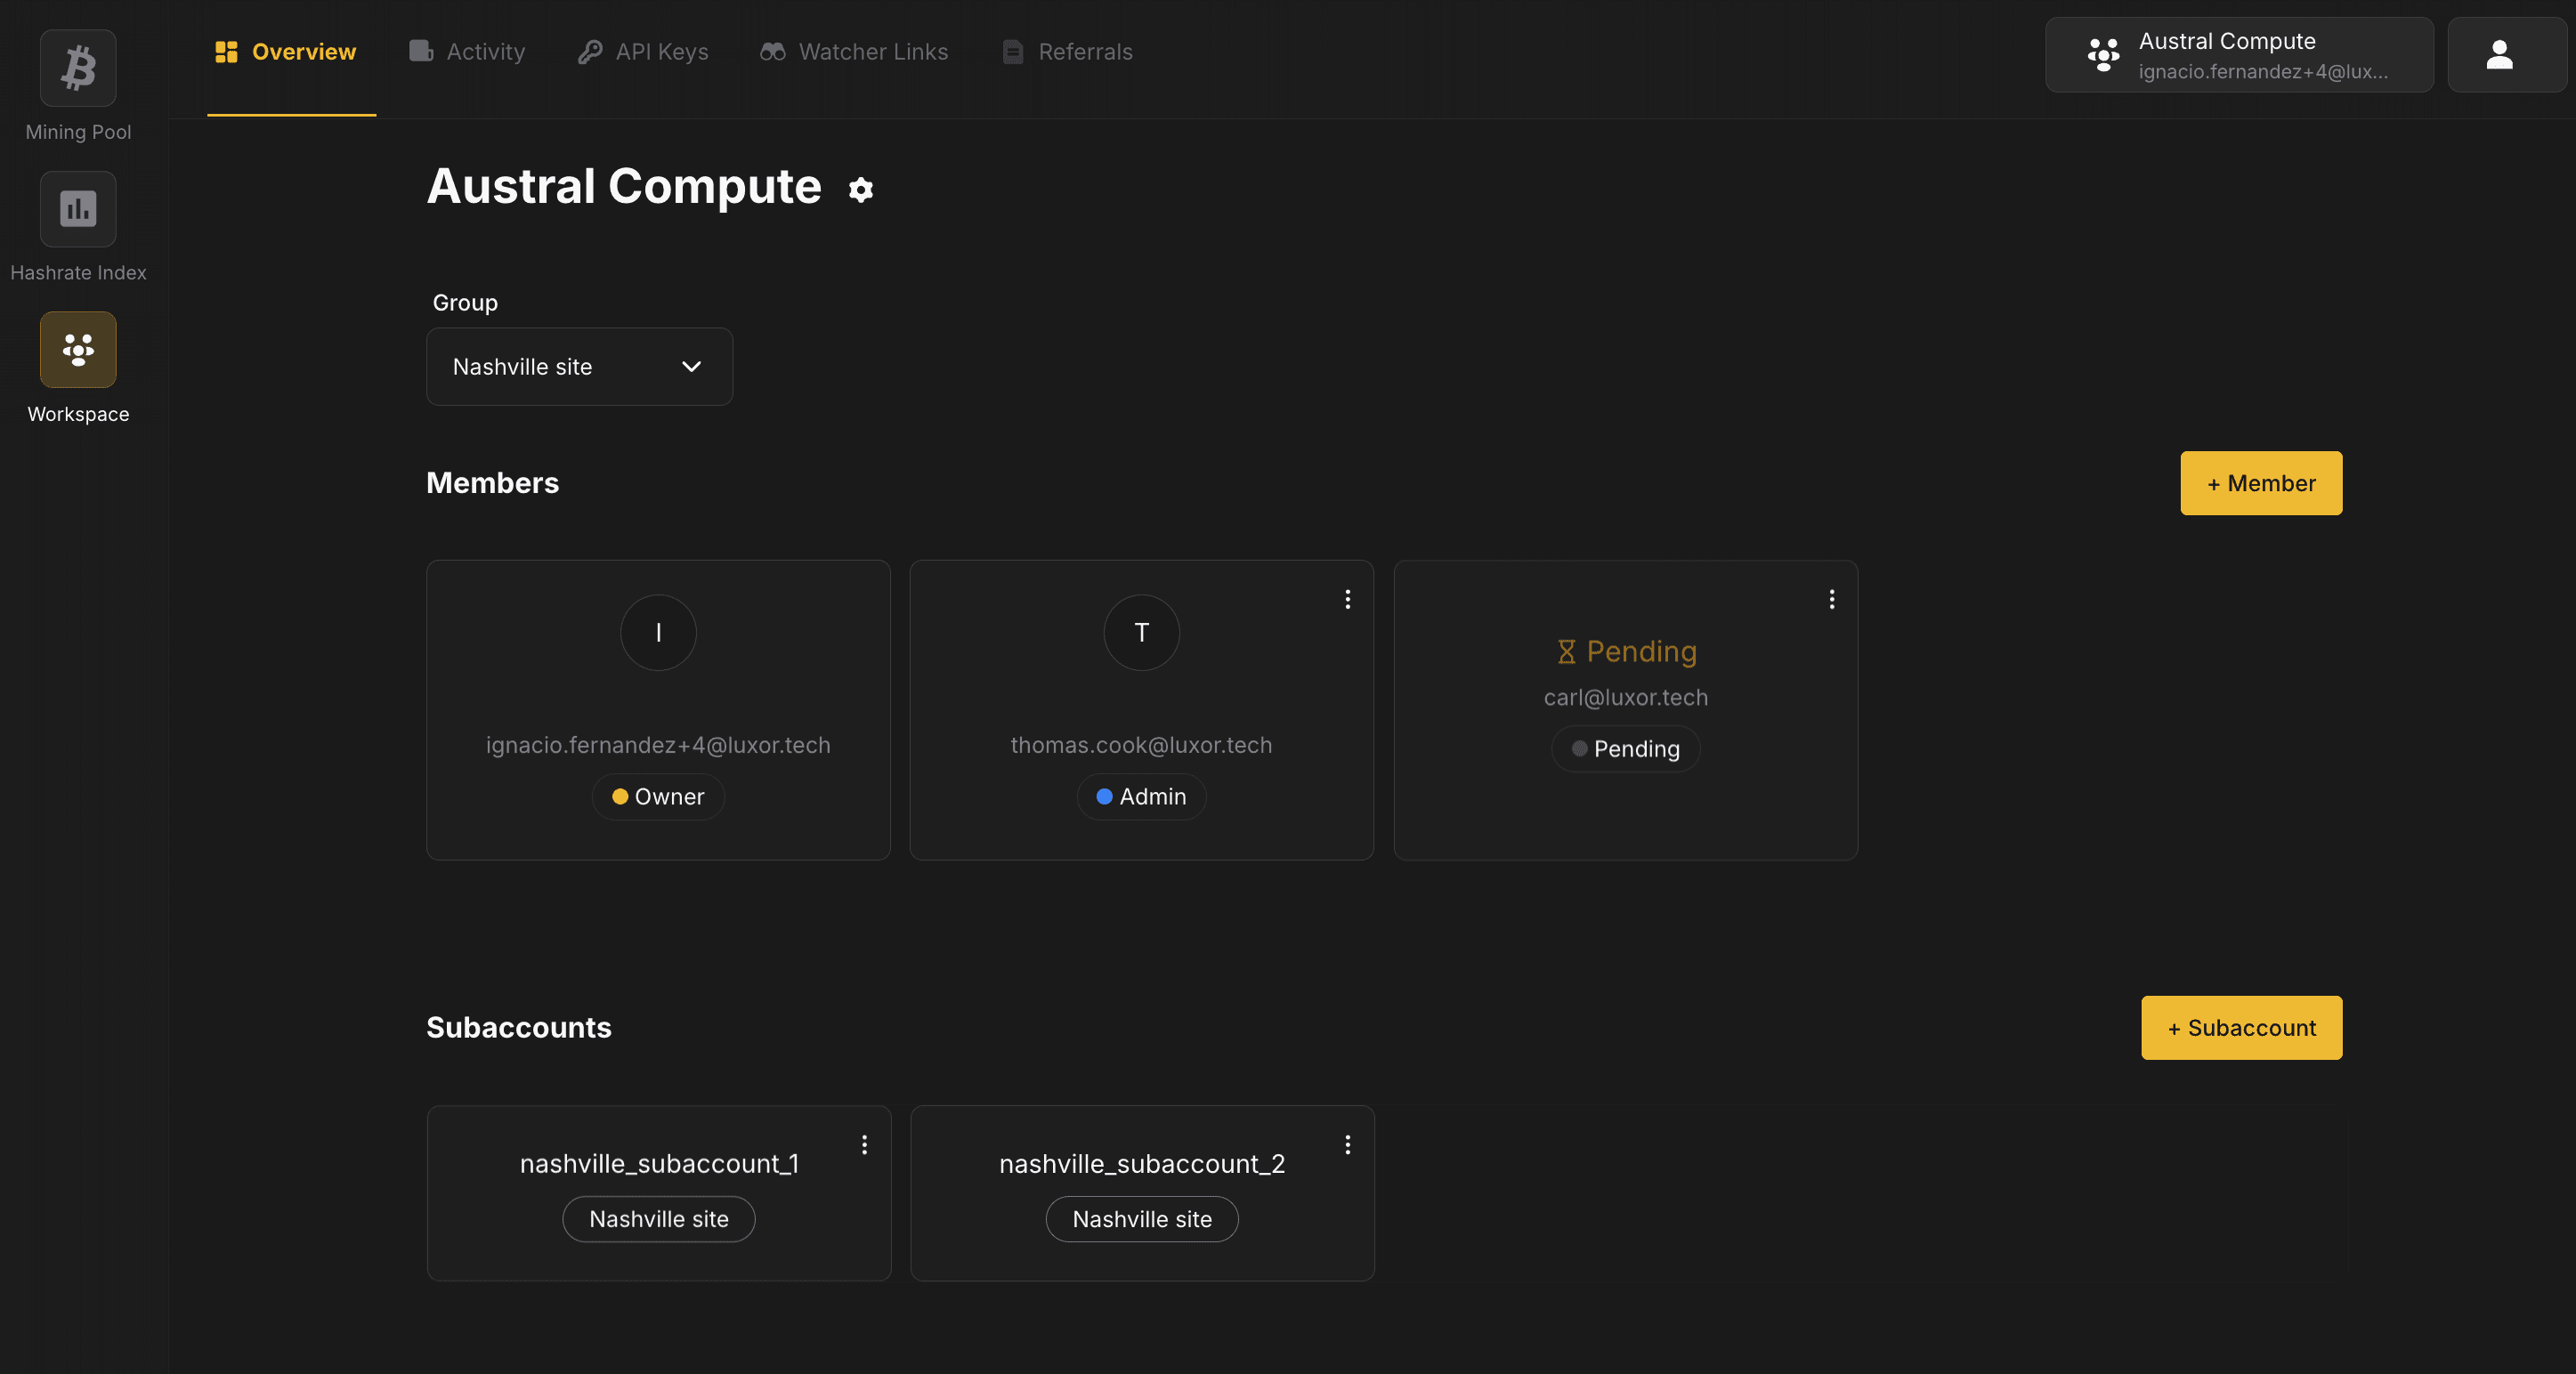Click the Owner role badge
The image size is (2576, 1374).
pyautogui.click(x=658, y=797)
